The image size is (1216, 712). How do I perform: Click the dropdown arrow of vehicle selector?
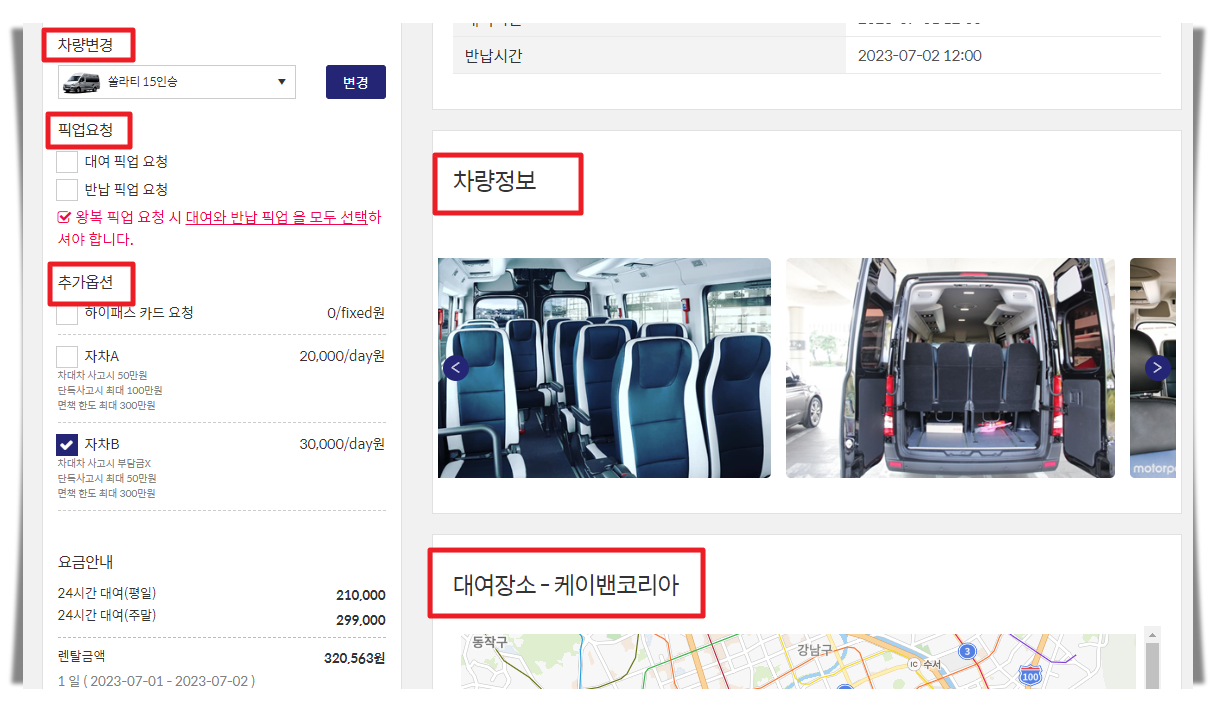[x=282, y=82]
